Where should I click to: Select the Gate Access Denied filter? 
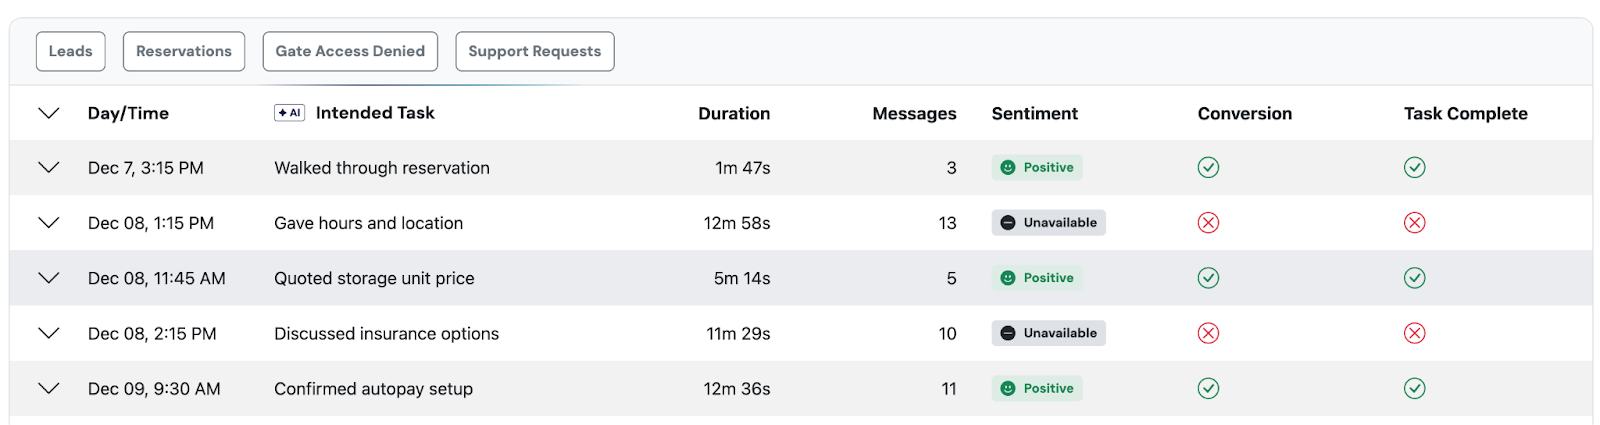click(x=350, y=51)
